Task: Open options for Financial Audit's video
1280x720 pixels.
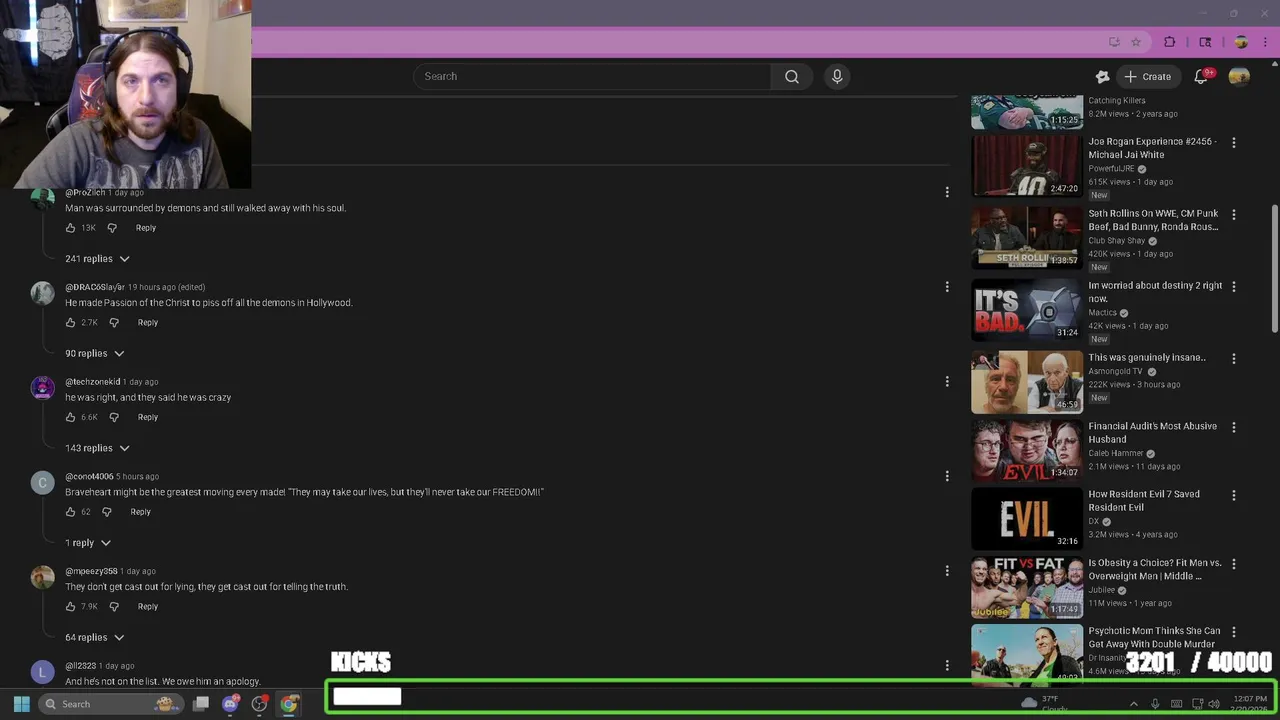Action: pos(1233,427)
